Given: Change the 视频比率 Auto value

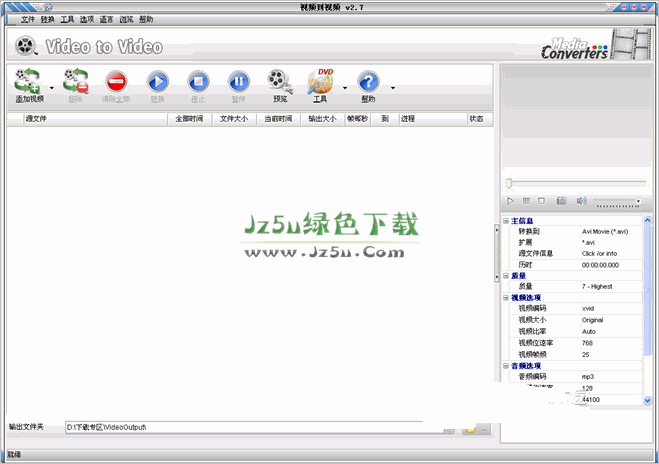Looking at the screenshot, I should 589,332.
